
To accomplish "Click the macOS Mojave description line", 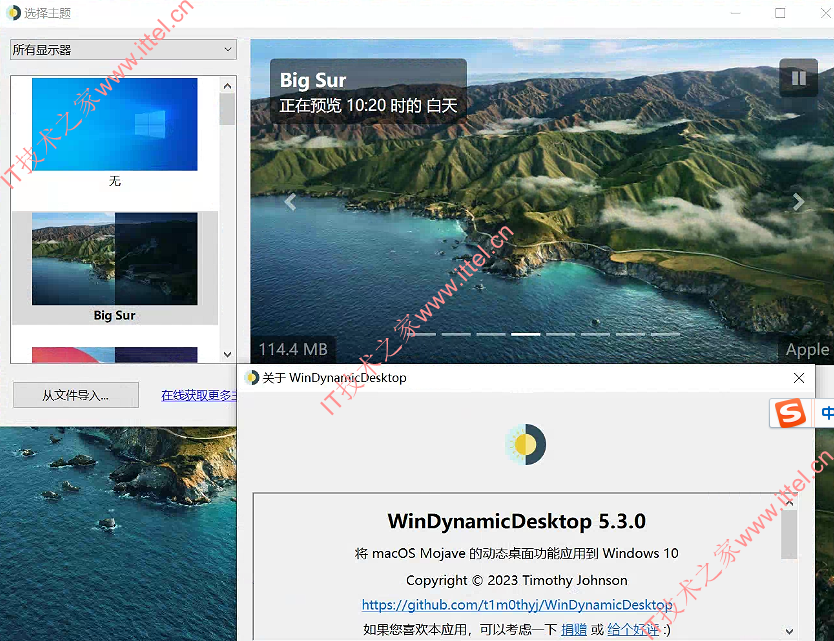I will pyautogui.click(x=516, y=554).
